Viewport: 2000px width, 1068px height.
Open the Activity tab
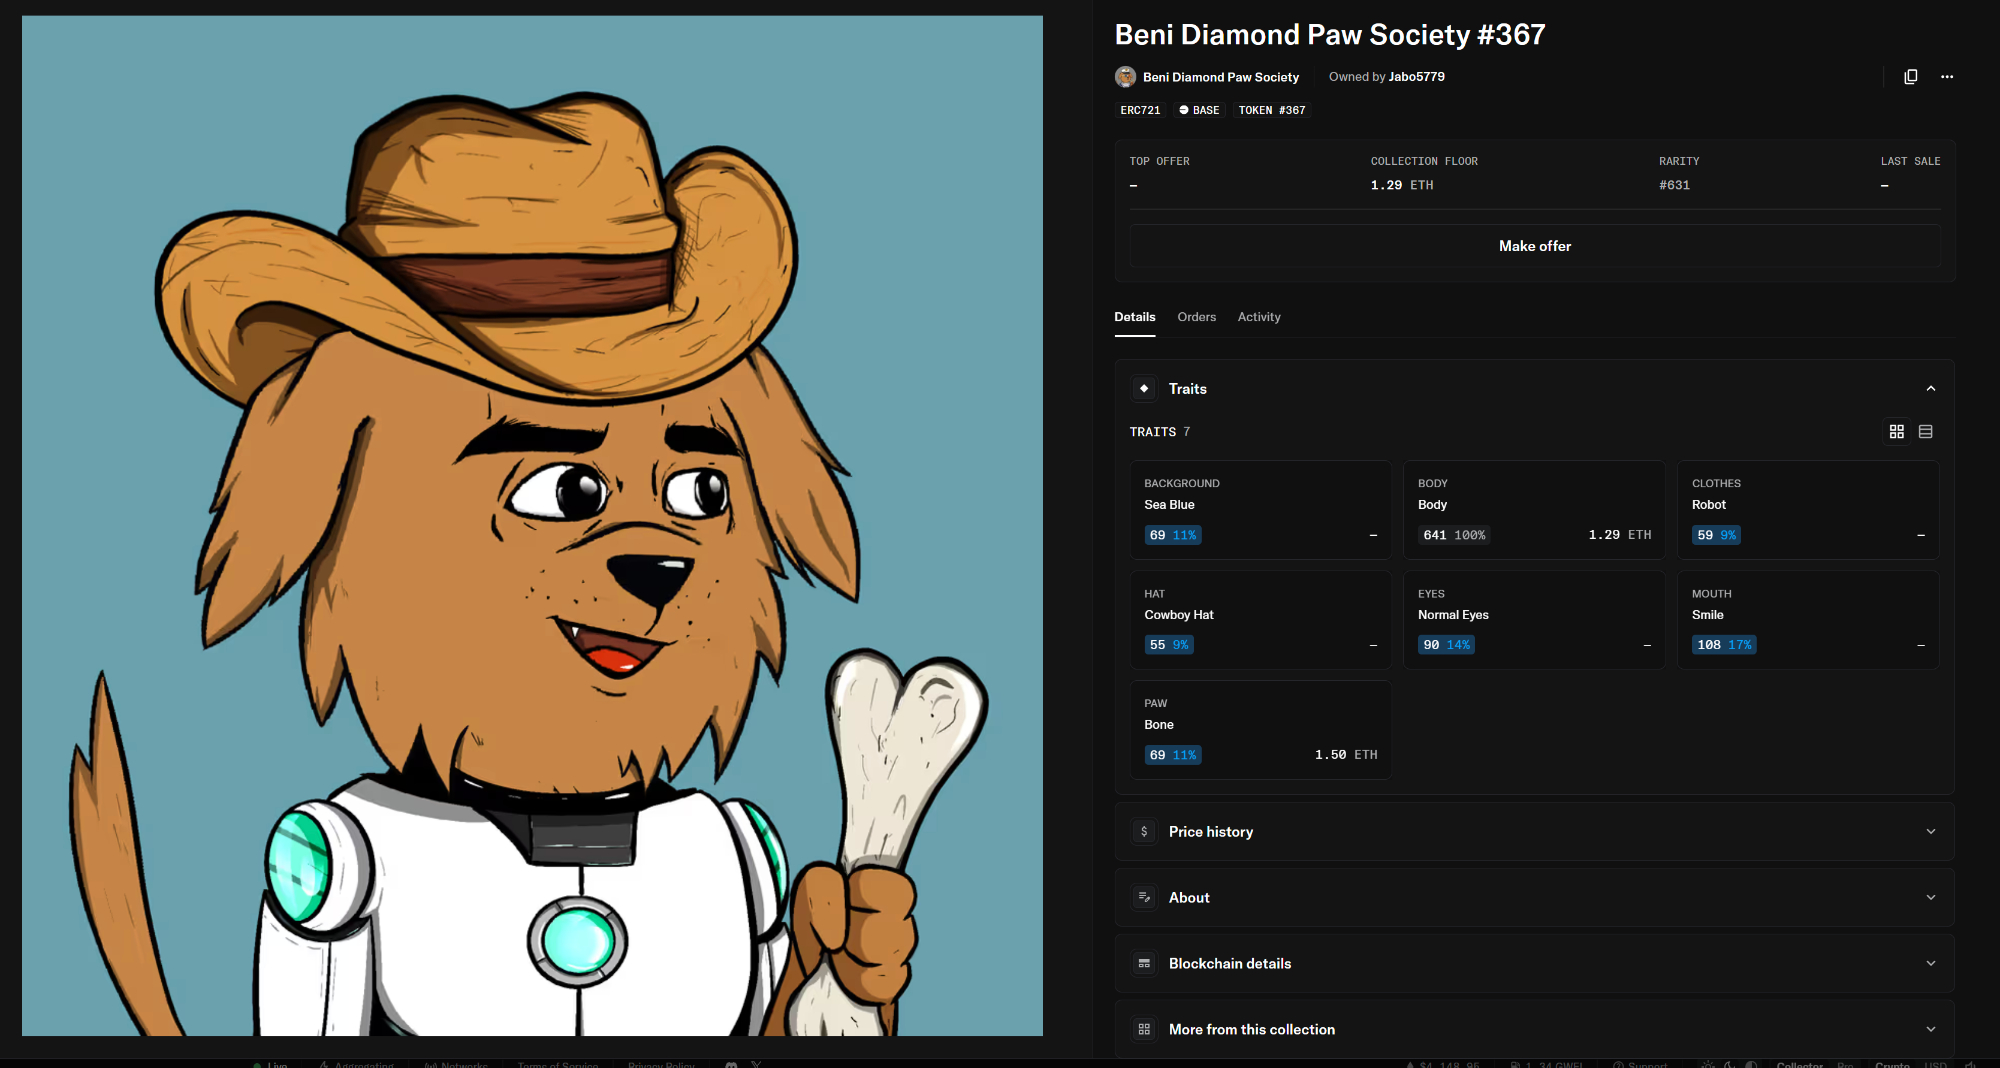pos(1259,317)
